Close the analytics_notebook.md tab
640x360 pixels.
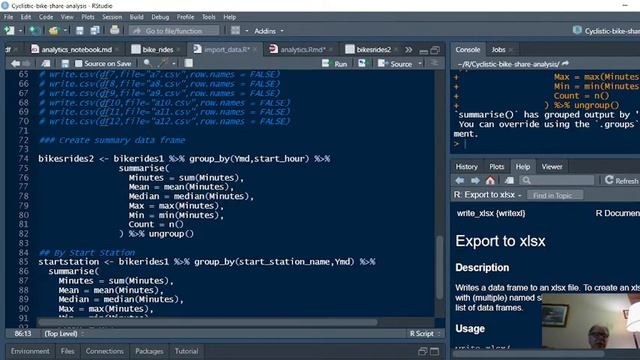click(117, 50)
